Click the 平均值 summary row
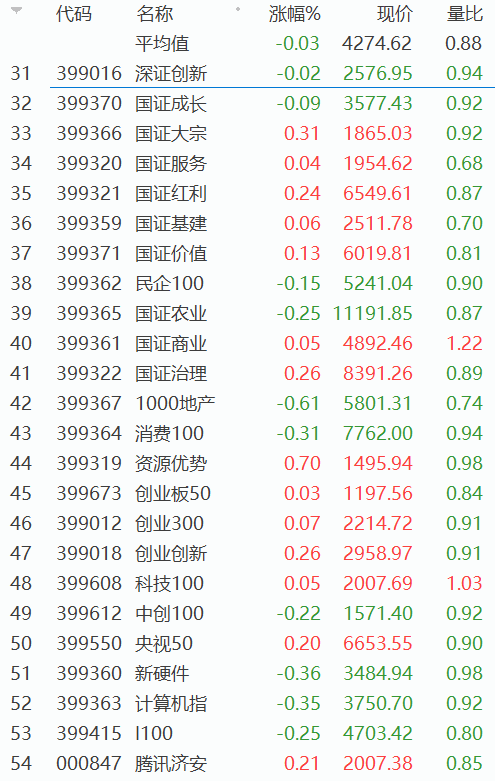495x781 pixels. [x=248, y=44]
